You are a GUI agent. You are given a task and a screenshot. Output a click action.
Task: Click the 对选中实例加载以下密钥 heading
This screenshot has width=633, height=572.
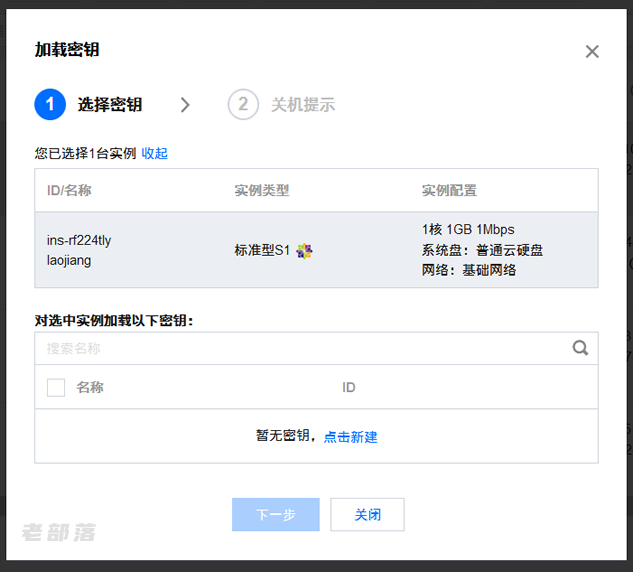pos(114,321)
